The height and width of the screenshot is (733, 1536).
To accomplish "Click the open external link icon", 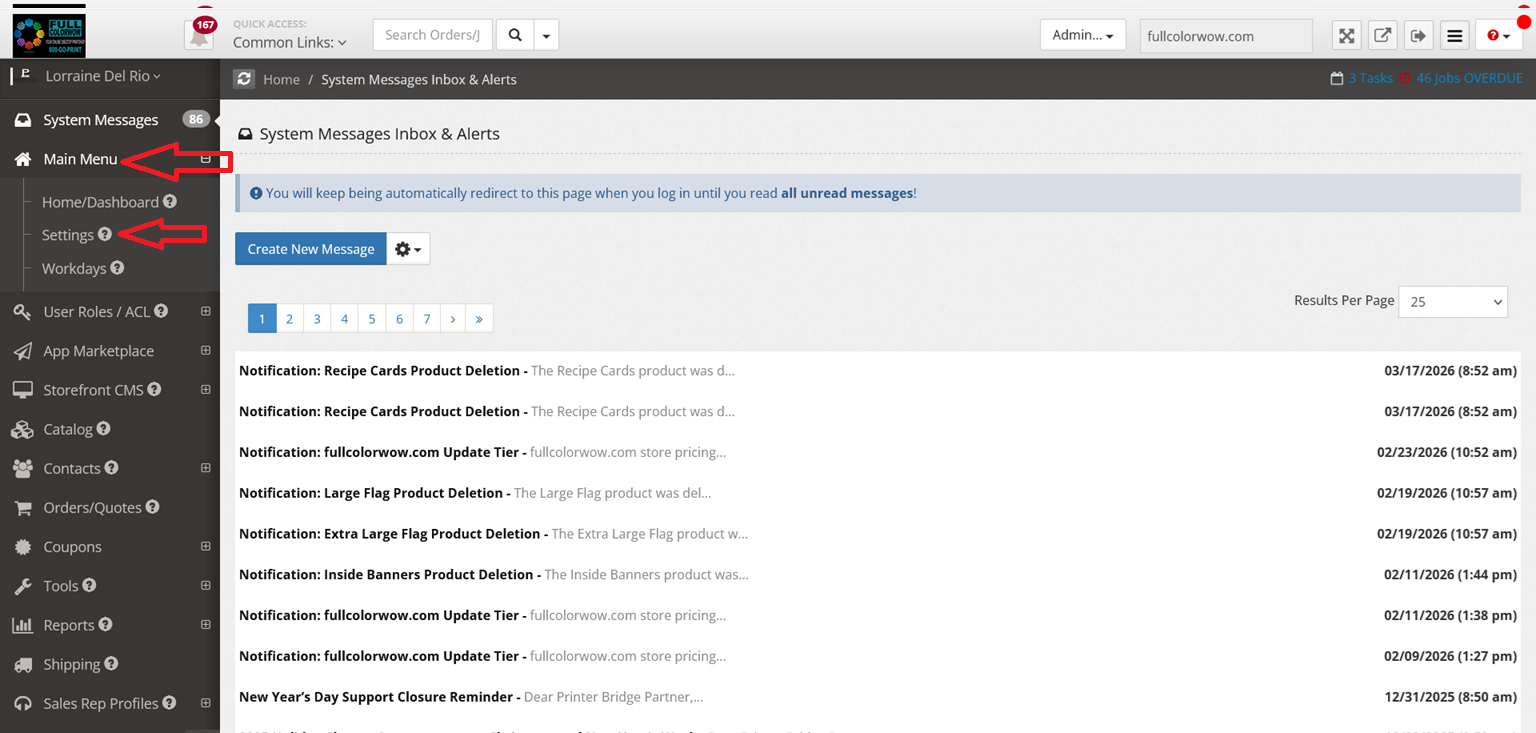I will coord(1382,36).
